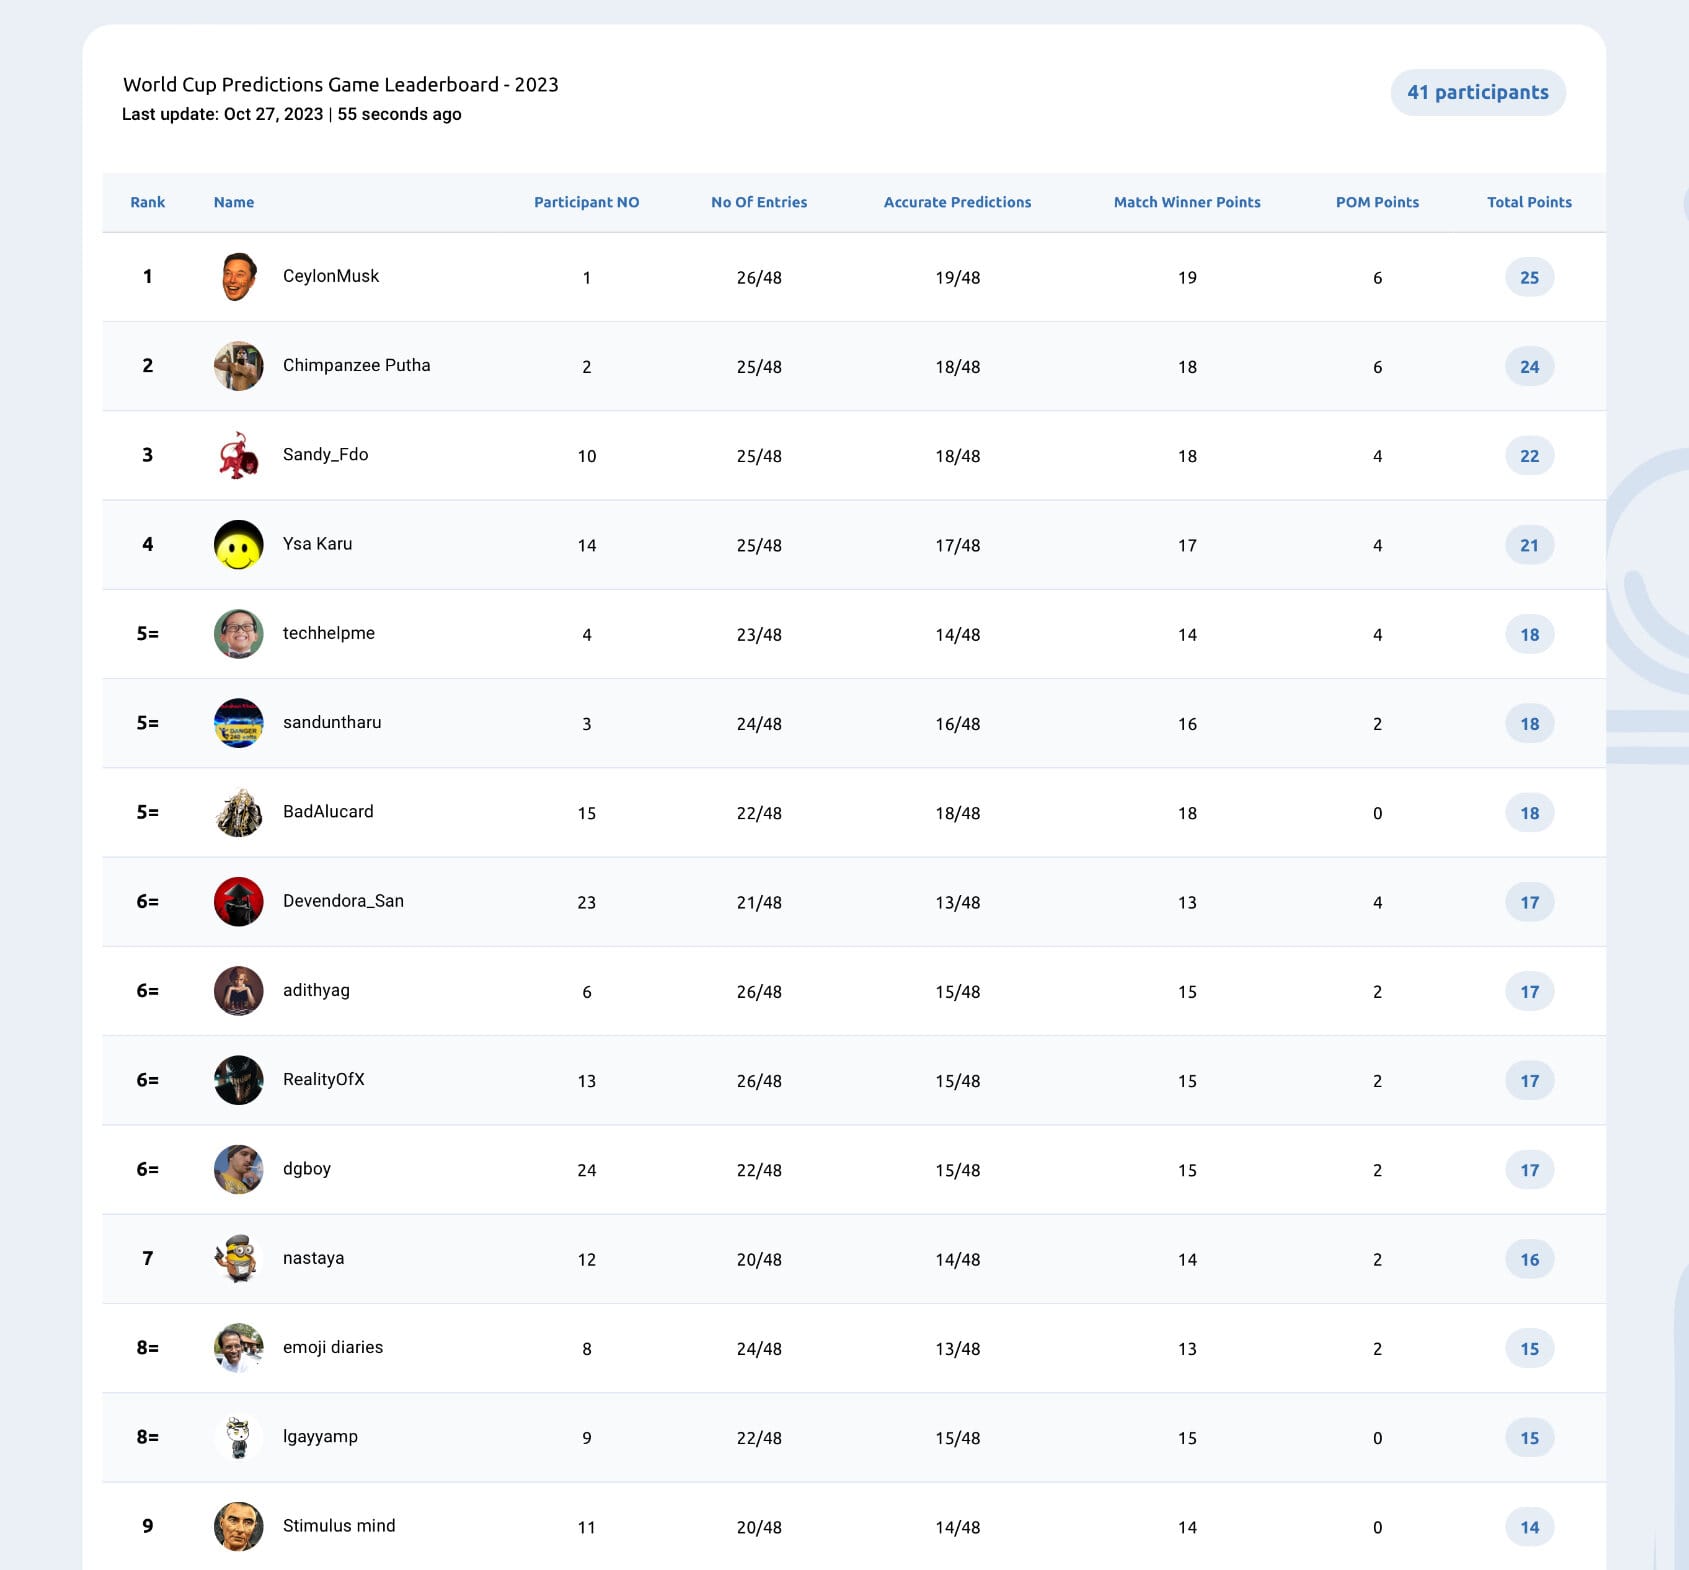Screen dimensions: 1689x1570
Task: Open techhelpme's avatar image
Action: coord(239,634)
